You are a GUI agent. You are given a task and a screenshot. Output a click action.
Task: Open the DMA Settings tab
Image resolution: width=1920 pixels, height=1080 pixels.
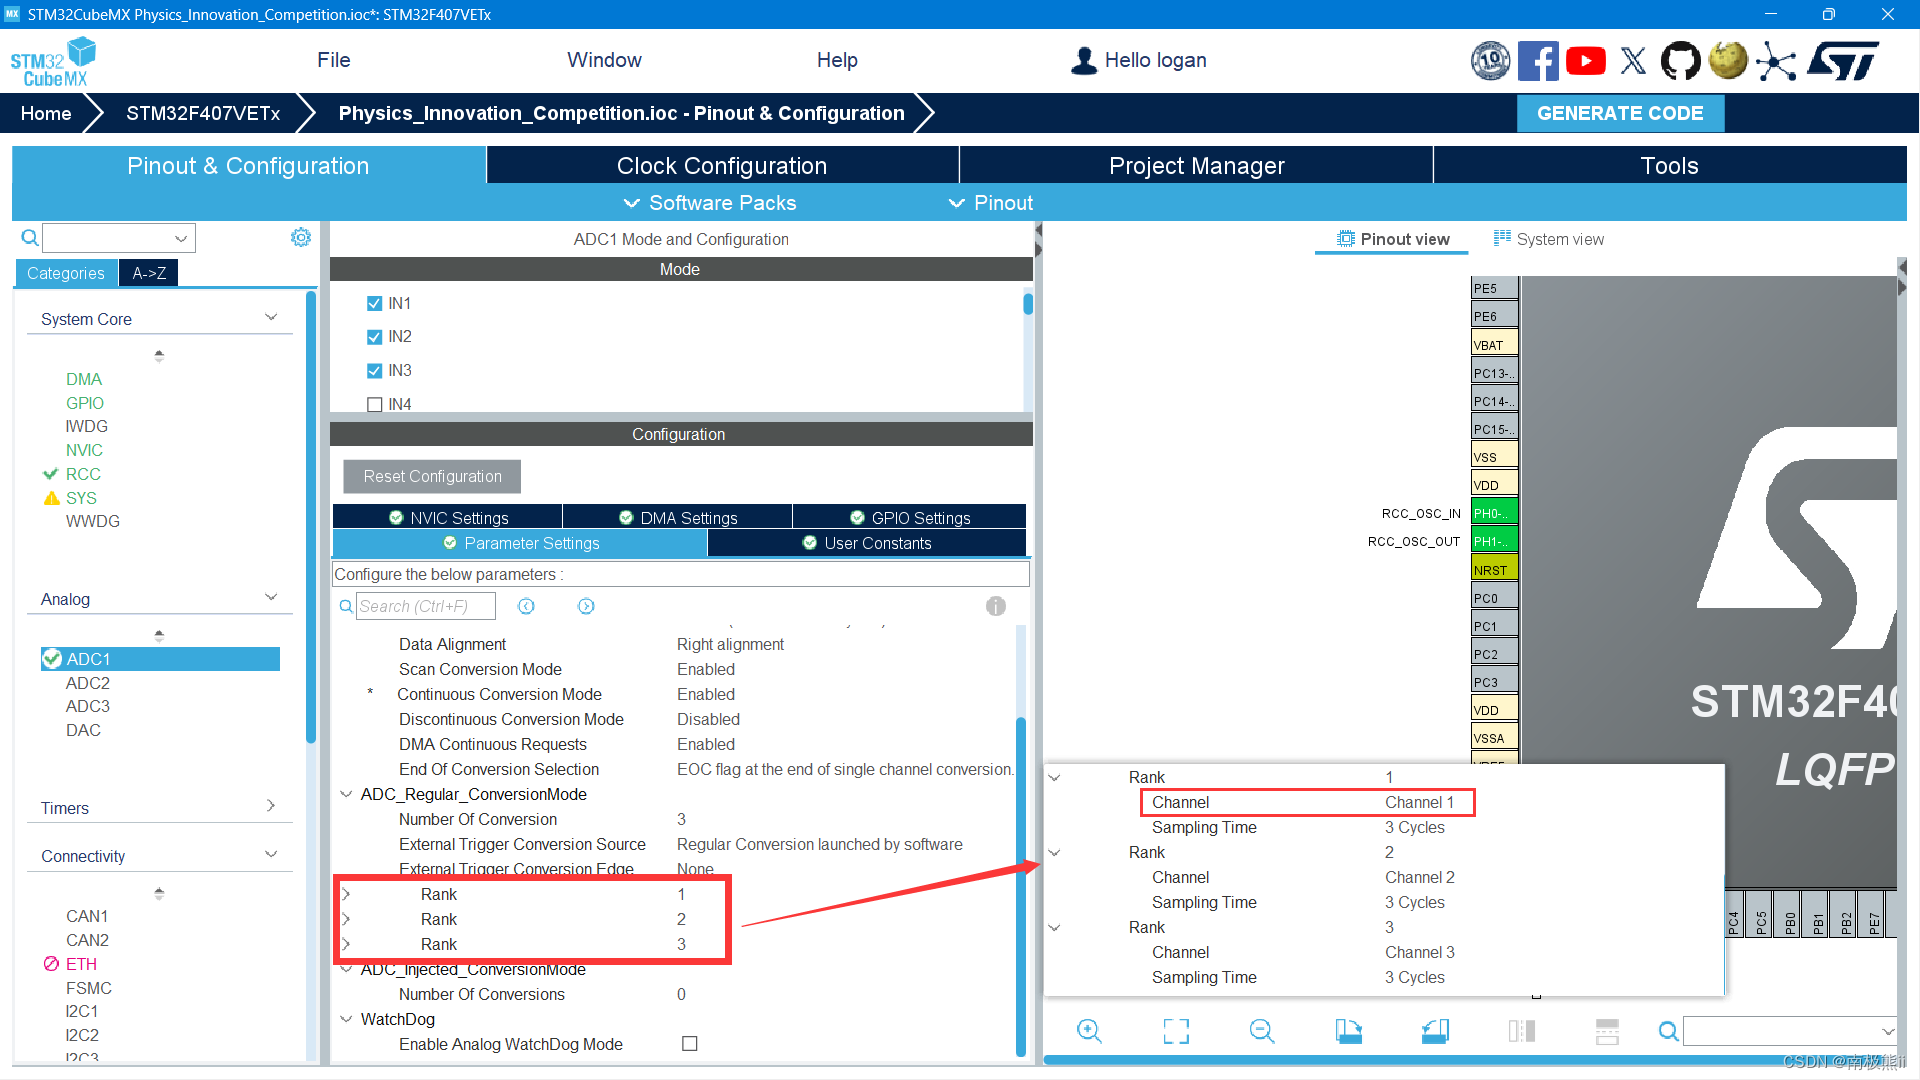[x=677, y=517]
